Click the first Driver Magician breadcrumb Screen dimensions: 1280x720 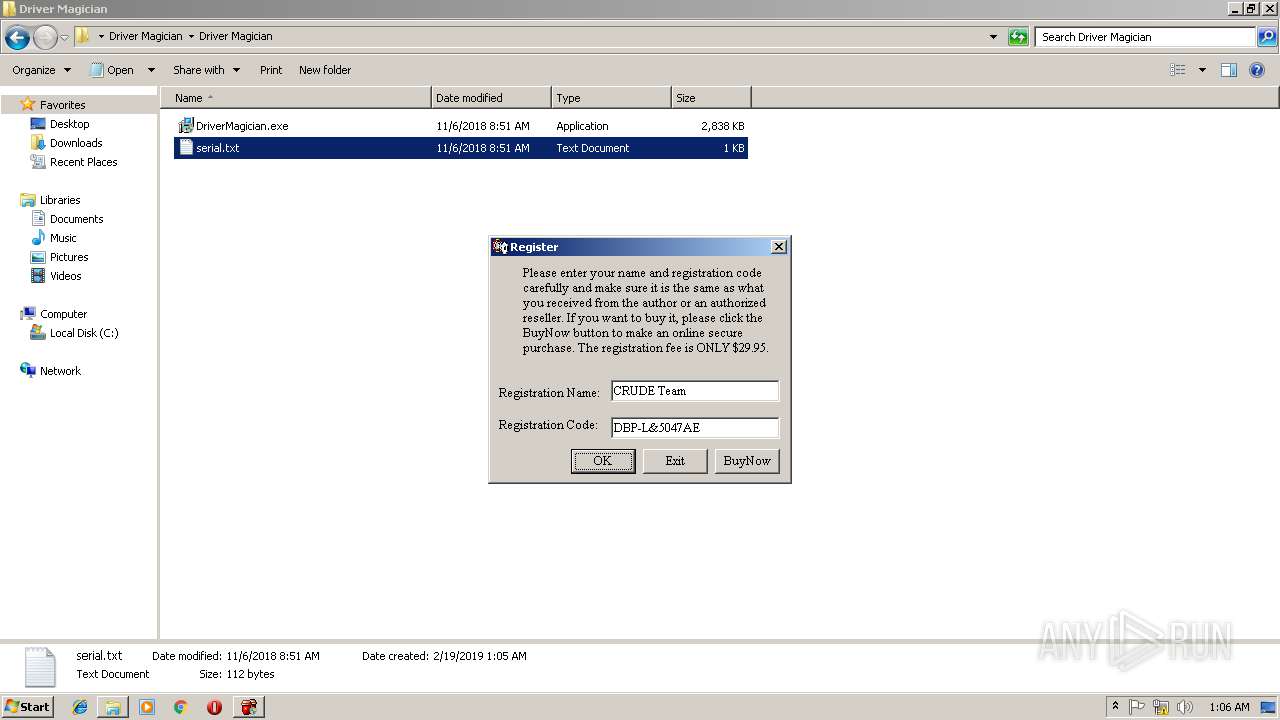click(145, 36)
